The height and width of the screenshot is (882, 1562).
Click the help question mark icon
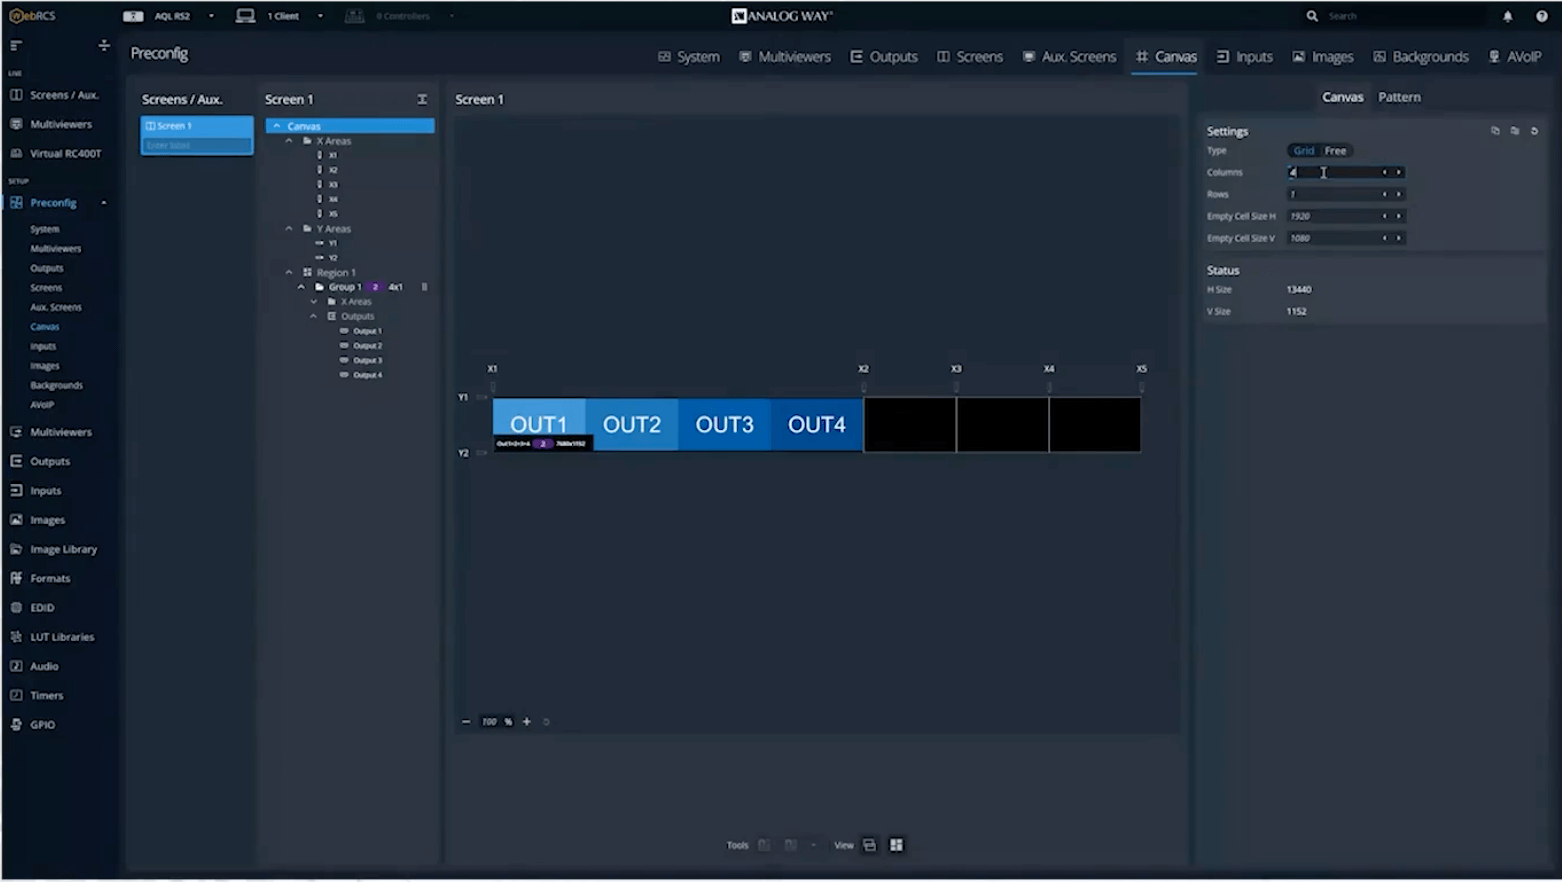1541,16
